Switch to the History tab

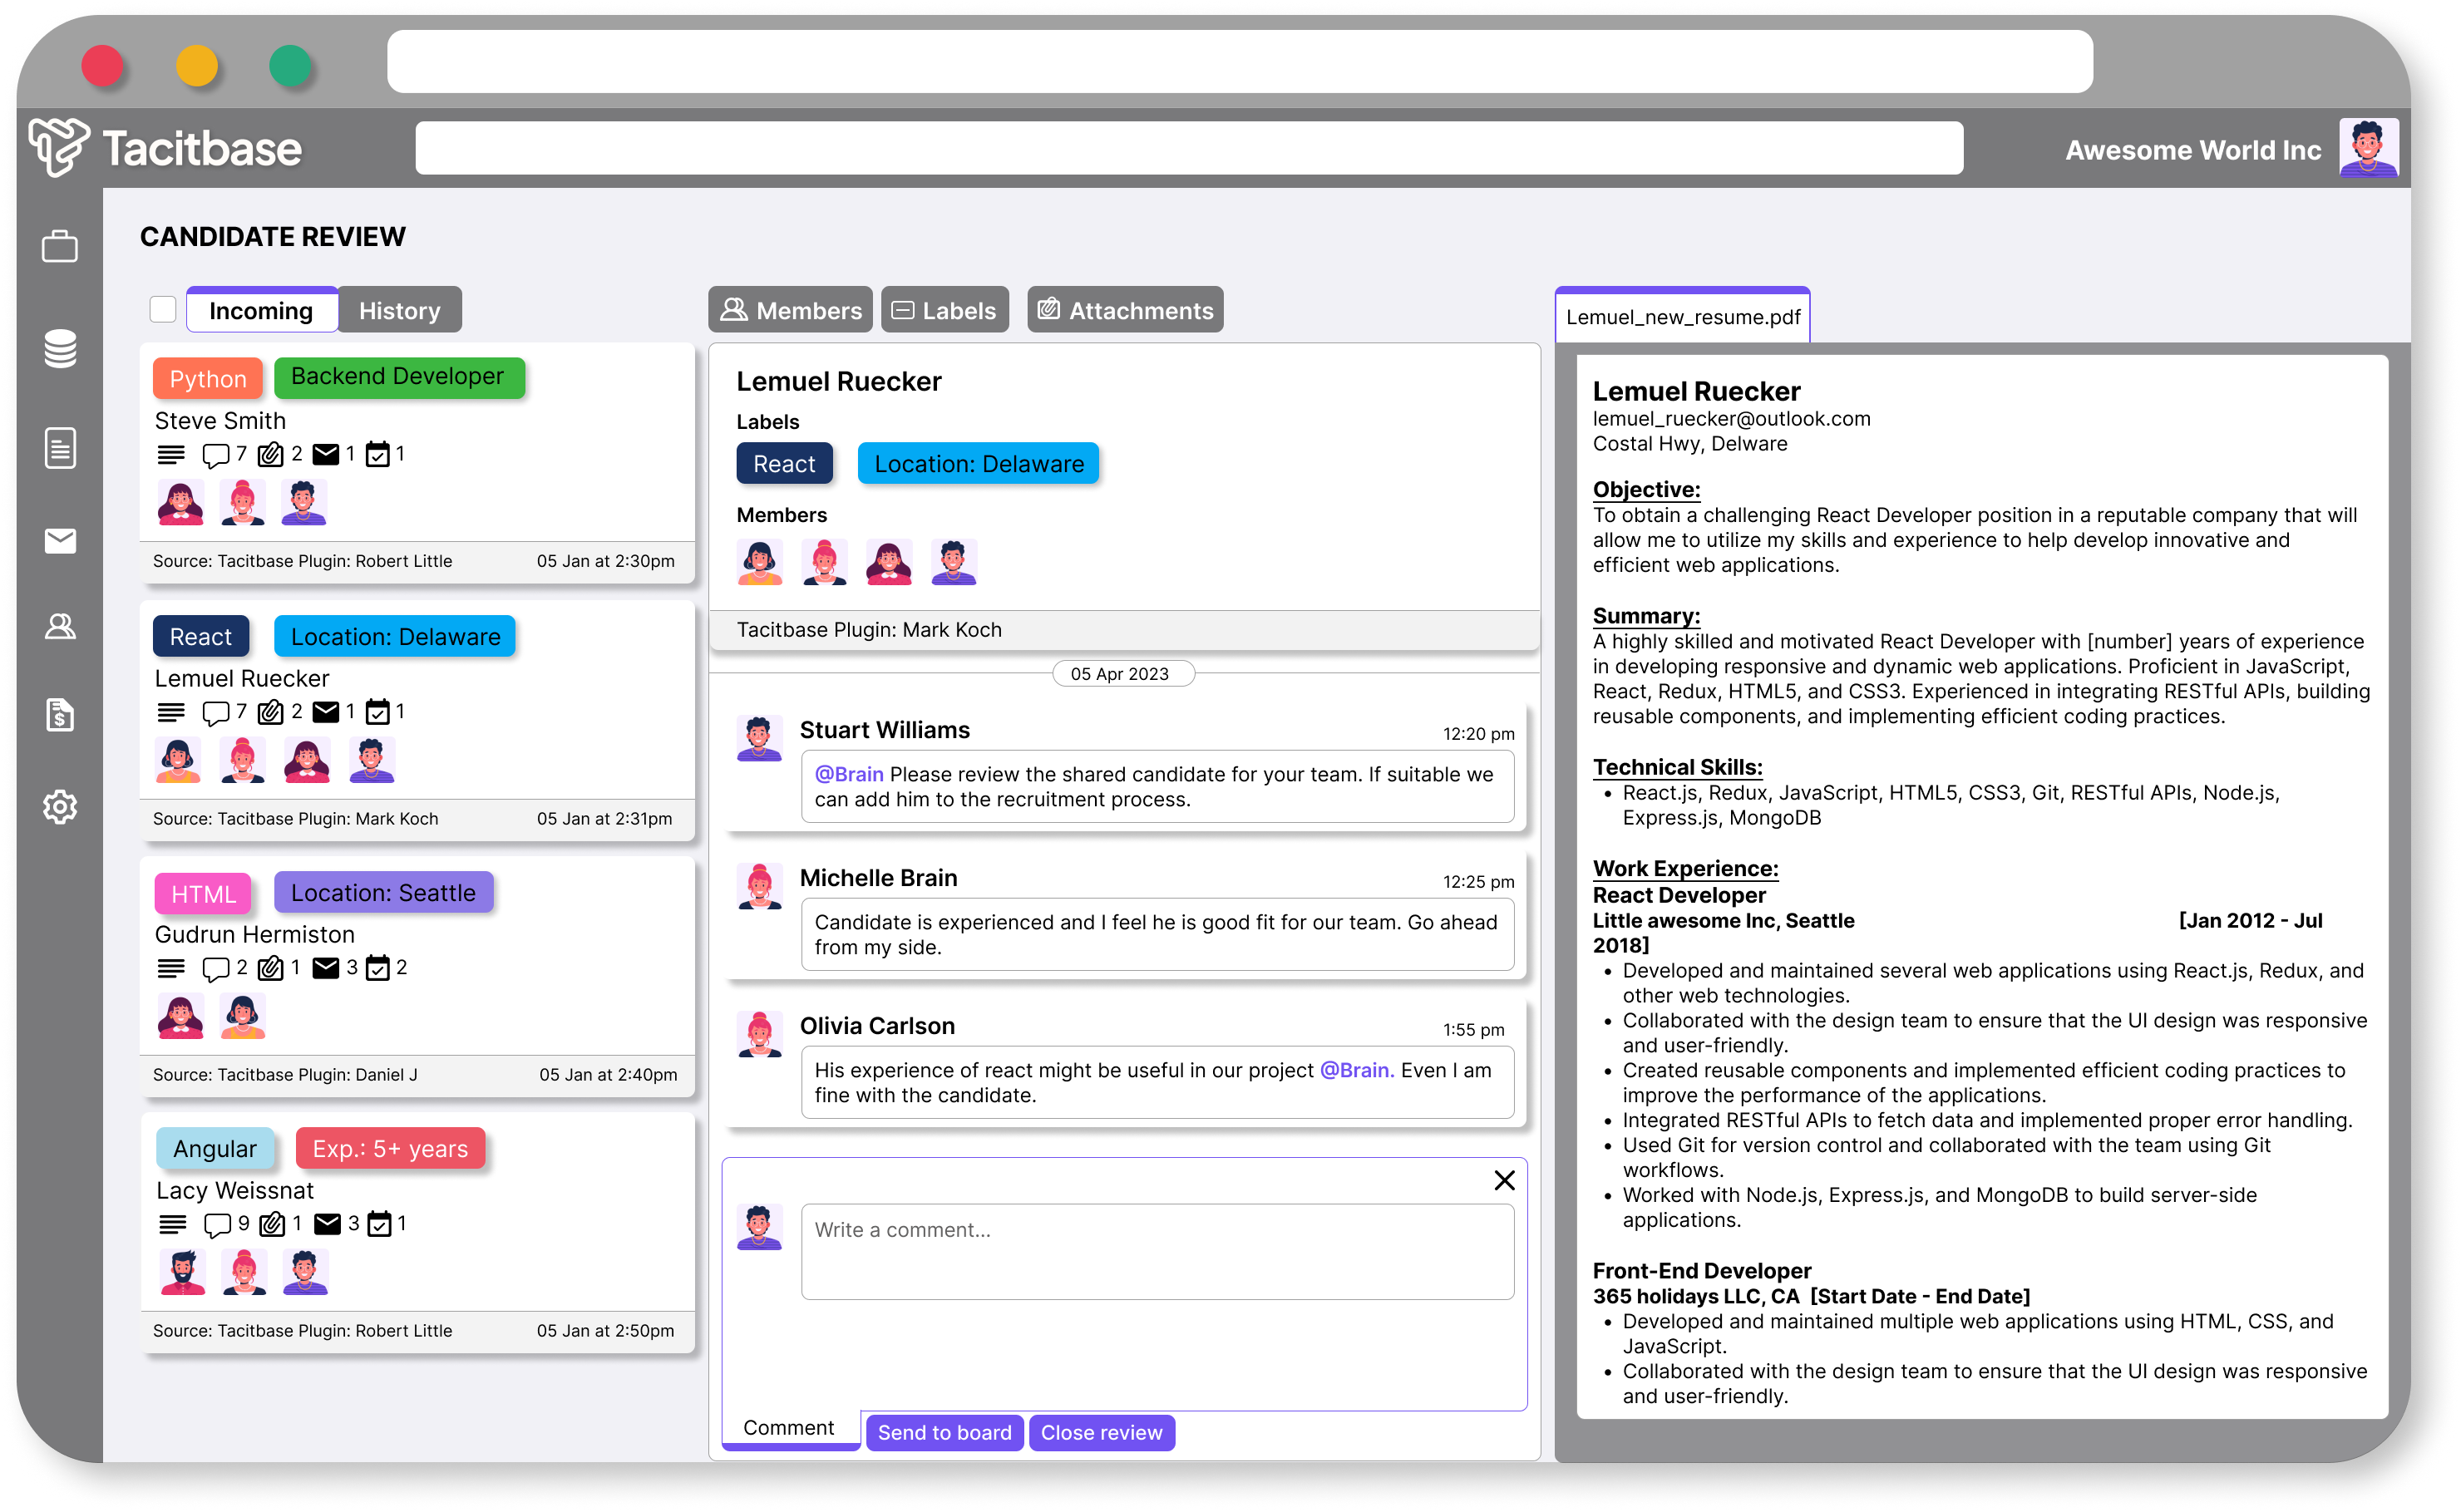click(399, 311)
